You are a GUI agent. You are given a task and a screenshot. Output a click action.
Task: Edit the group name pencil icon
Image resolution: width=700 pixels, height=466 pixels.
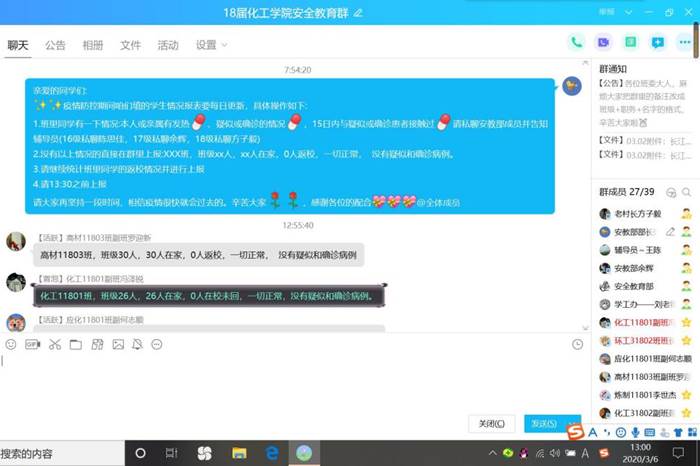(358, 13)
